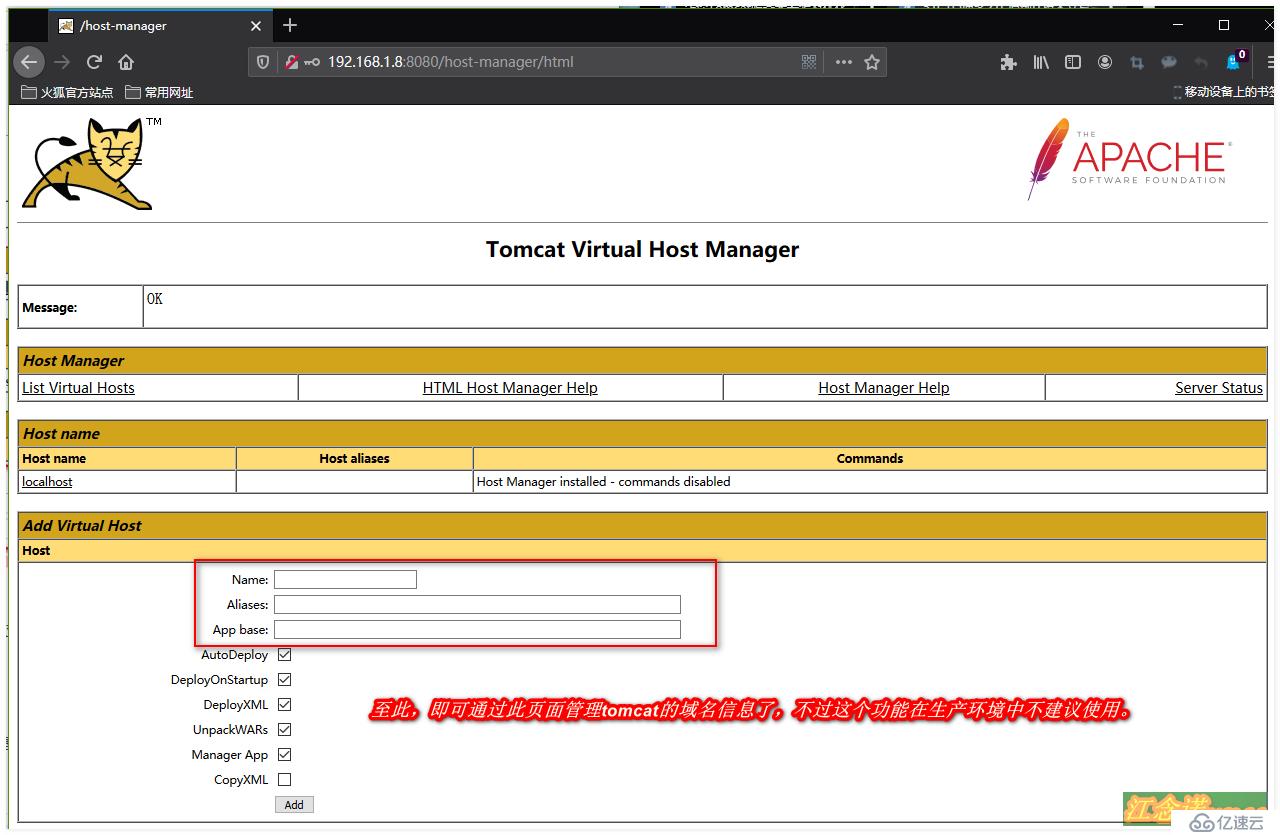Click the Tomcat Virtual Host Manager heading

coord(642,249)
